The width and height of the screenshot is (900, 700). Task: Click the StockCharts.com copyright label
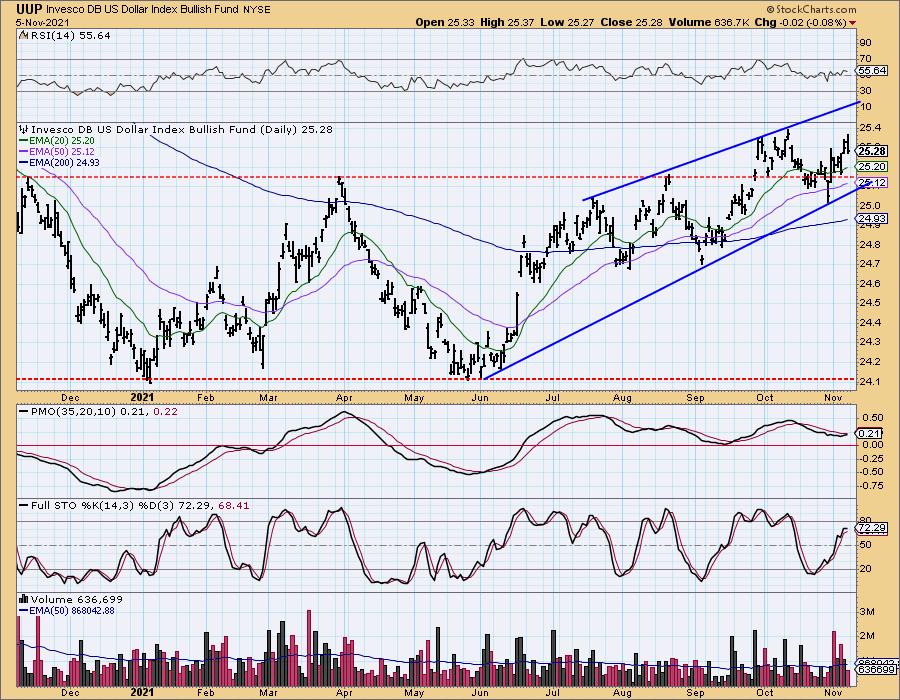811,9
